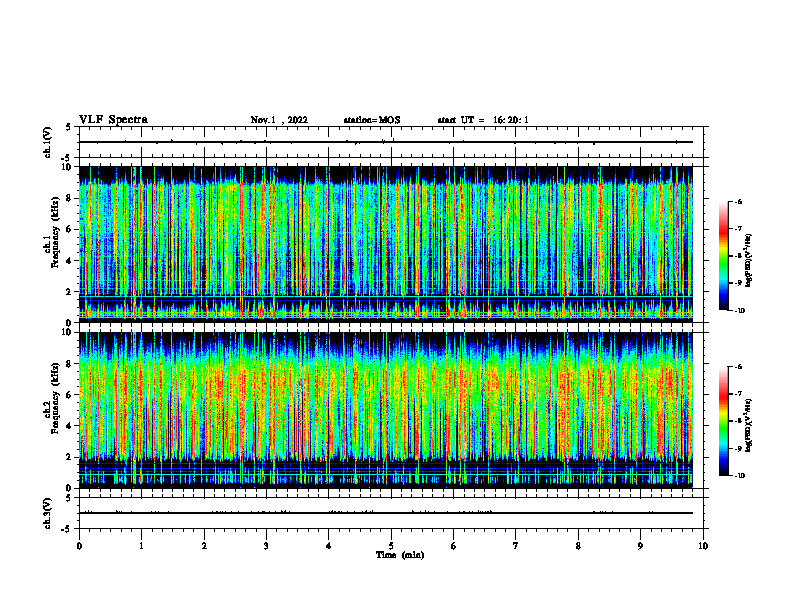Click the "Time (min)" axis label

400,555
